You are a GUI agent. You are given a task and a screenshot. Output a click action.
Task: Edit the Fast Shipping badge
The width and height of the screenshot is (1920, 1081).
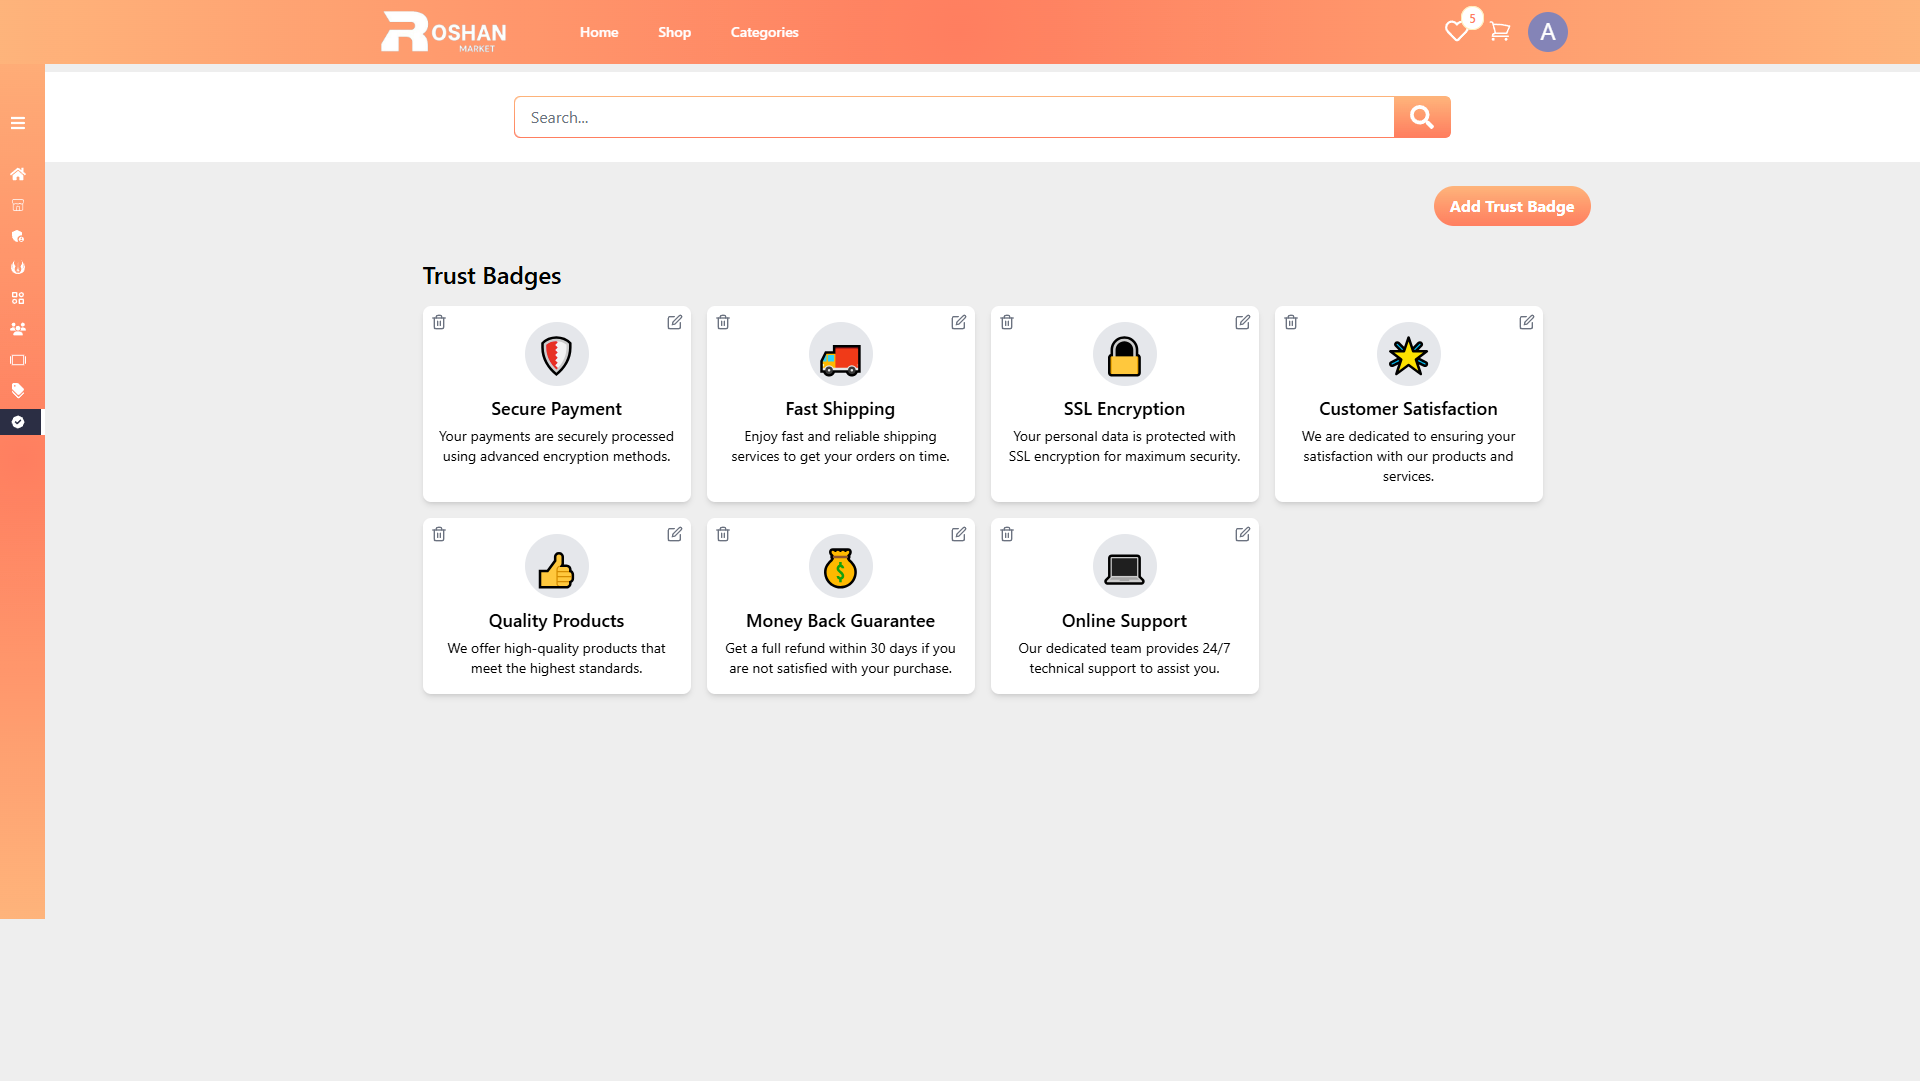[958, 322]
